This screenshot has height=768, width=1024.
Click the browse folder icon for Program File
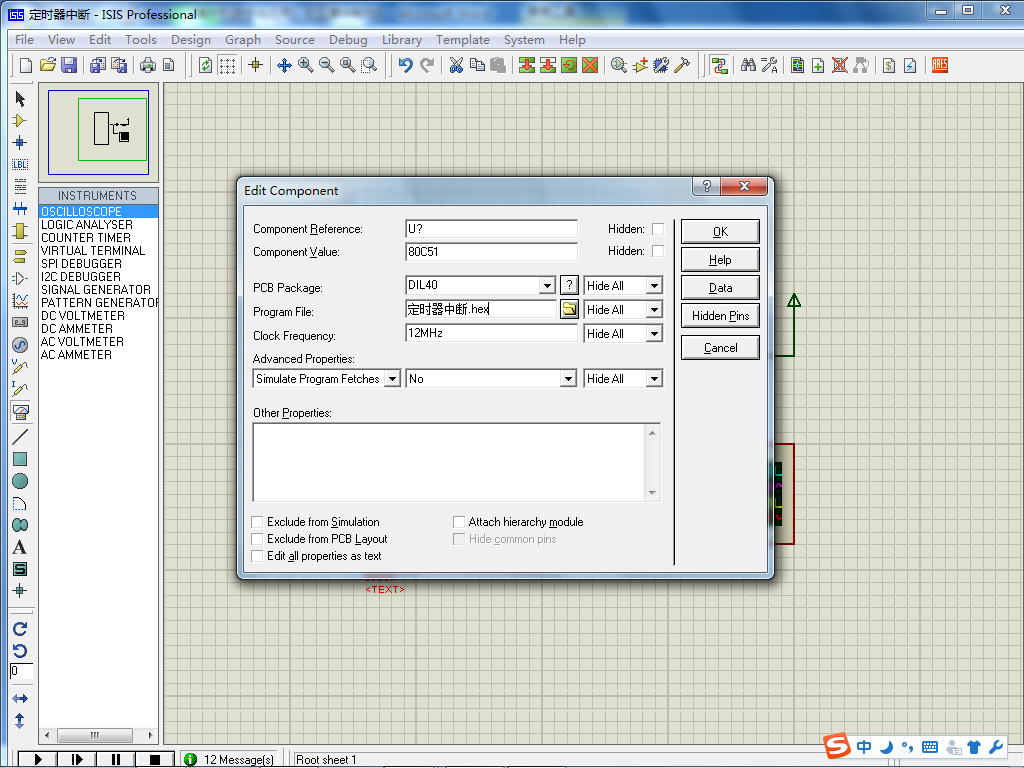click(x=569, y=309)
